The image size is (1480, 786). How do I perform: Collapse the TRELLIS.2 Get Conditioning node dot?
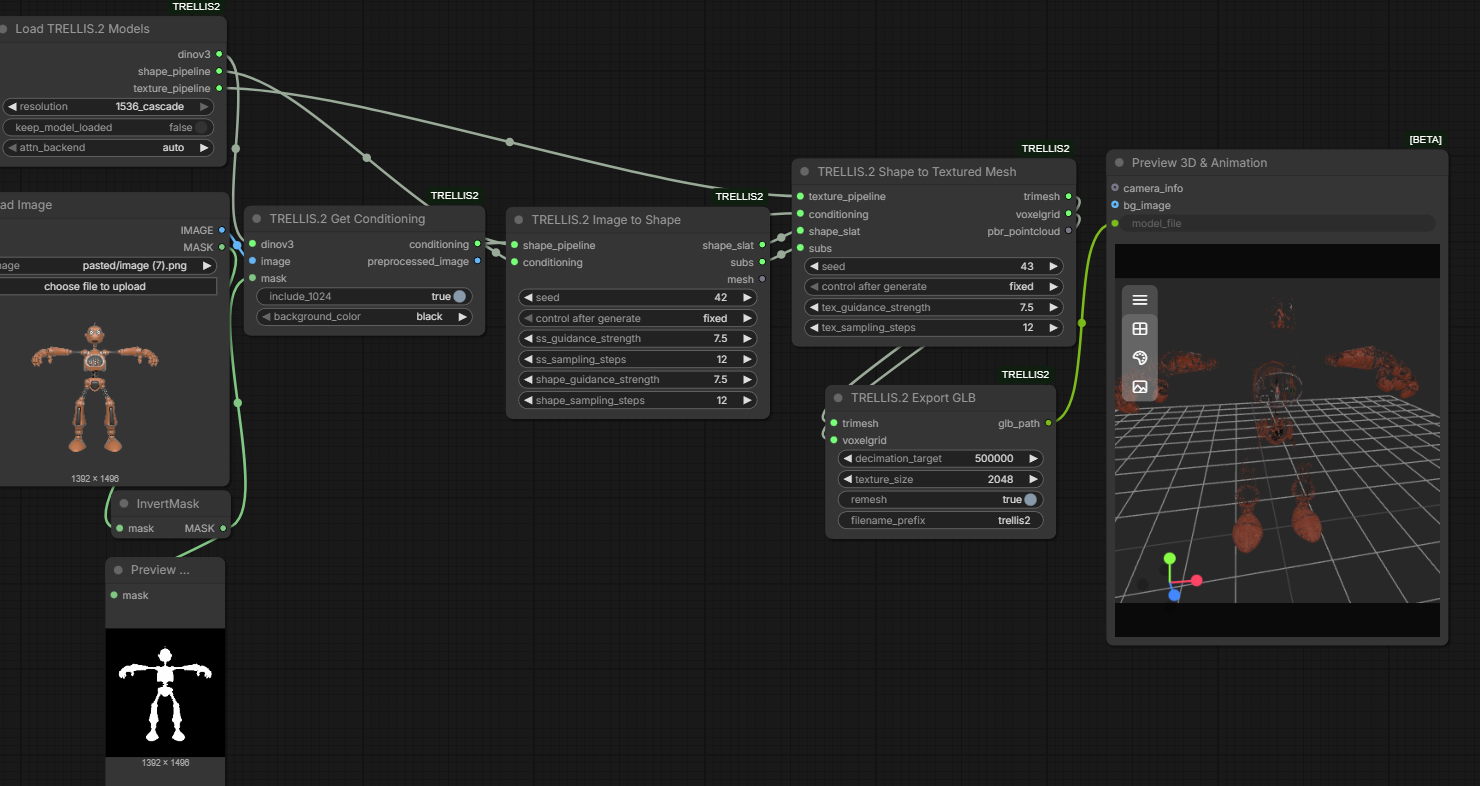tap(257, 219)
